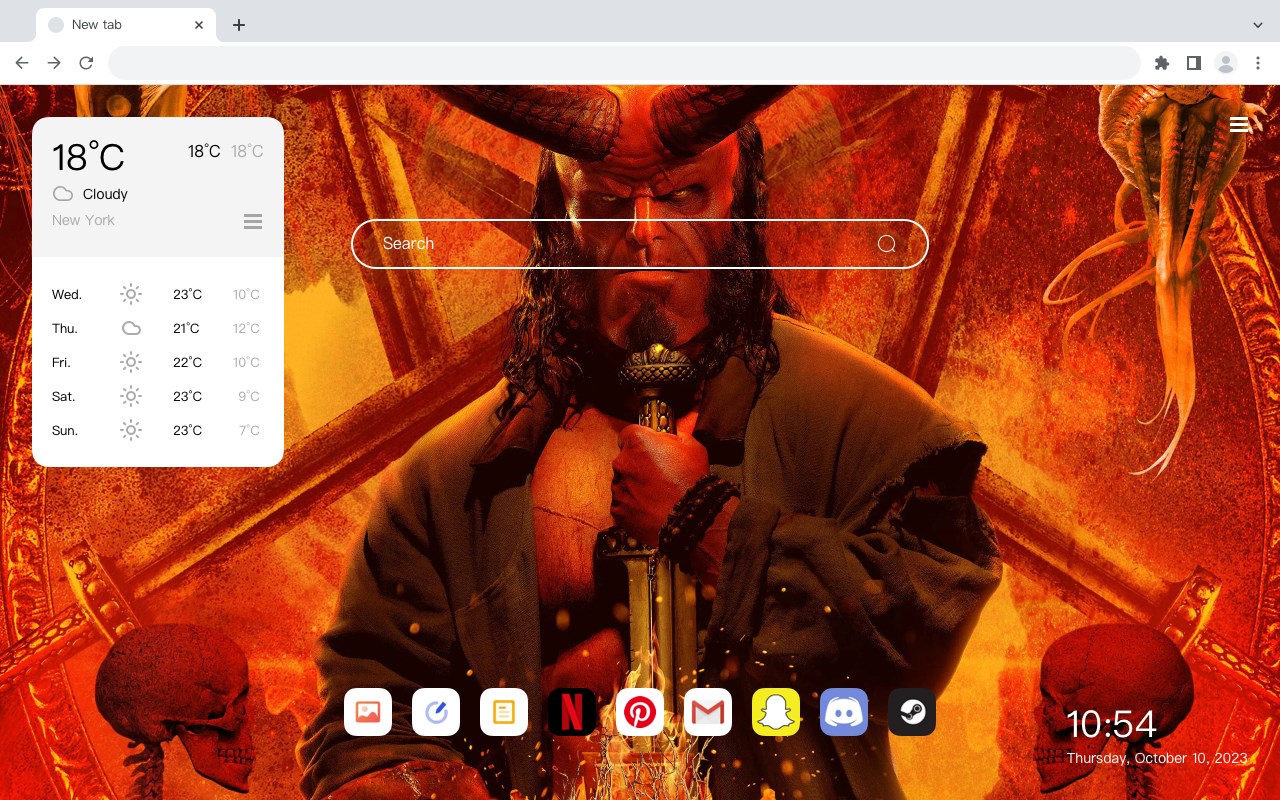Launch the Netflix shortcut
This screenshot has height=800, width=1280.
(x=572, y=712)
